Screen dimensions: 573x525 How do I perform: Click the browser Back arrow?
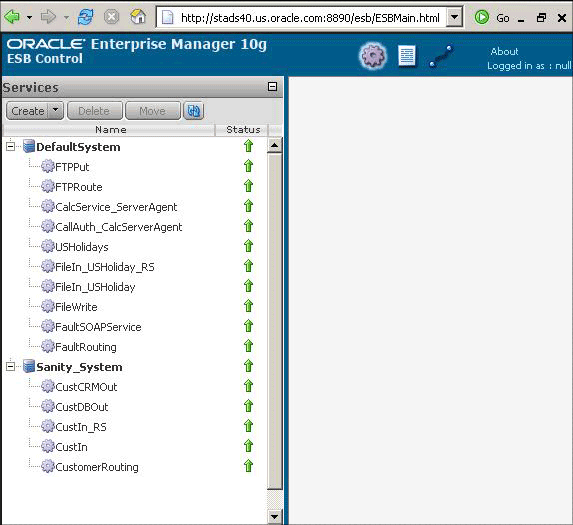(13, 17)
